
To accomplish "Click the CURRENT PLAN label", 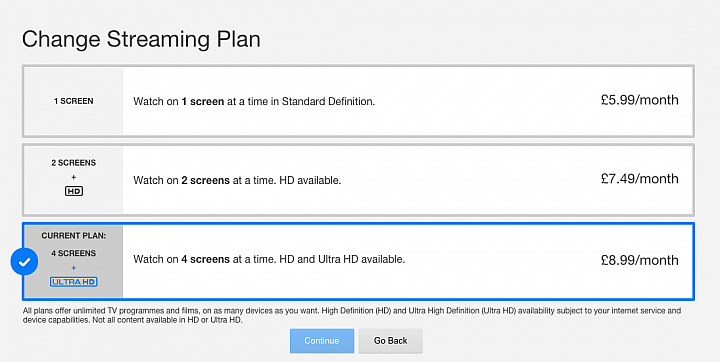I will coord(73,236).
